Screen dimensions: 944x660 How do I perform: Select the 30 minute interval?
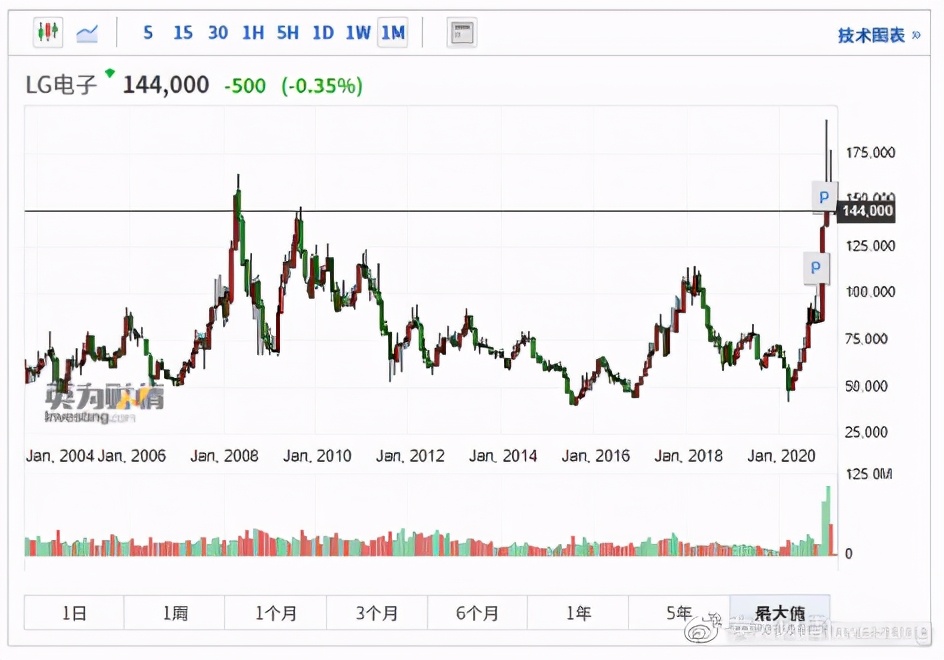coord(218,33)
